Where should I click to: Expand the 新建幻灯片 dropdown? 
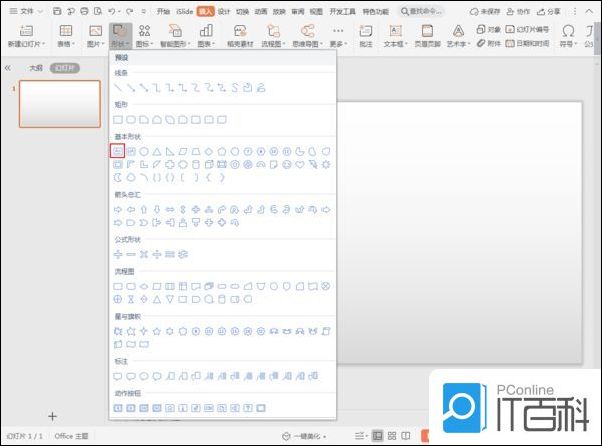click(26, 44)
